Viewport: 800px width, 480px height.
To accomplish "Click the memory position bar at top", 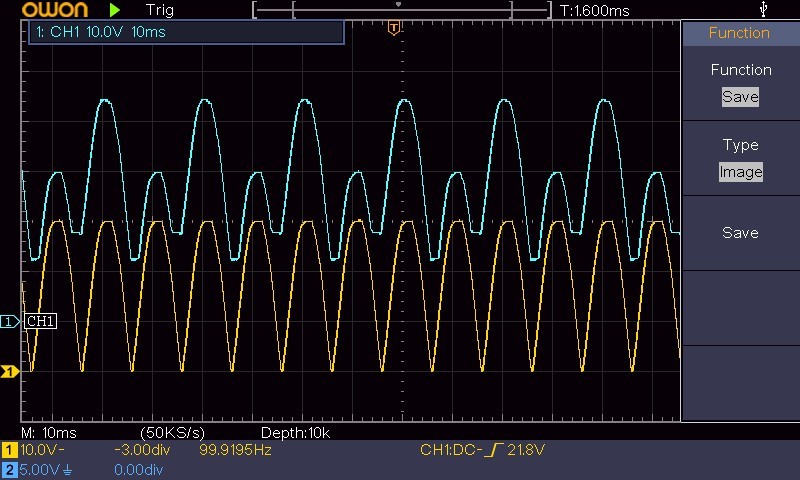I will point(402,10).
